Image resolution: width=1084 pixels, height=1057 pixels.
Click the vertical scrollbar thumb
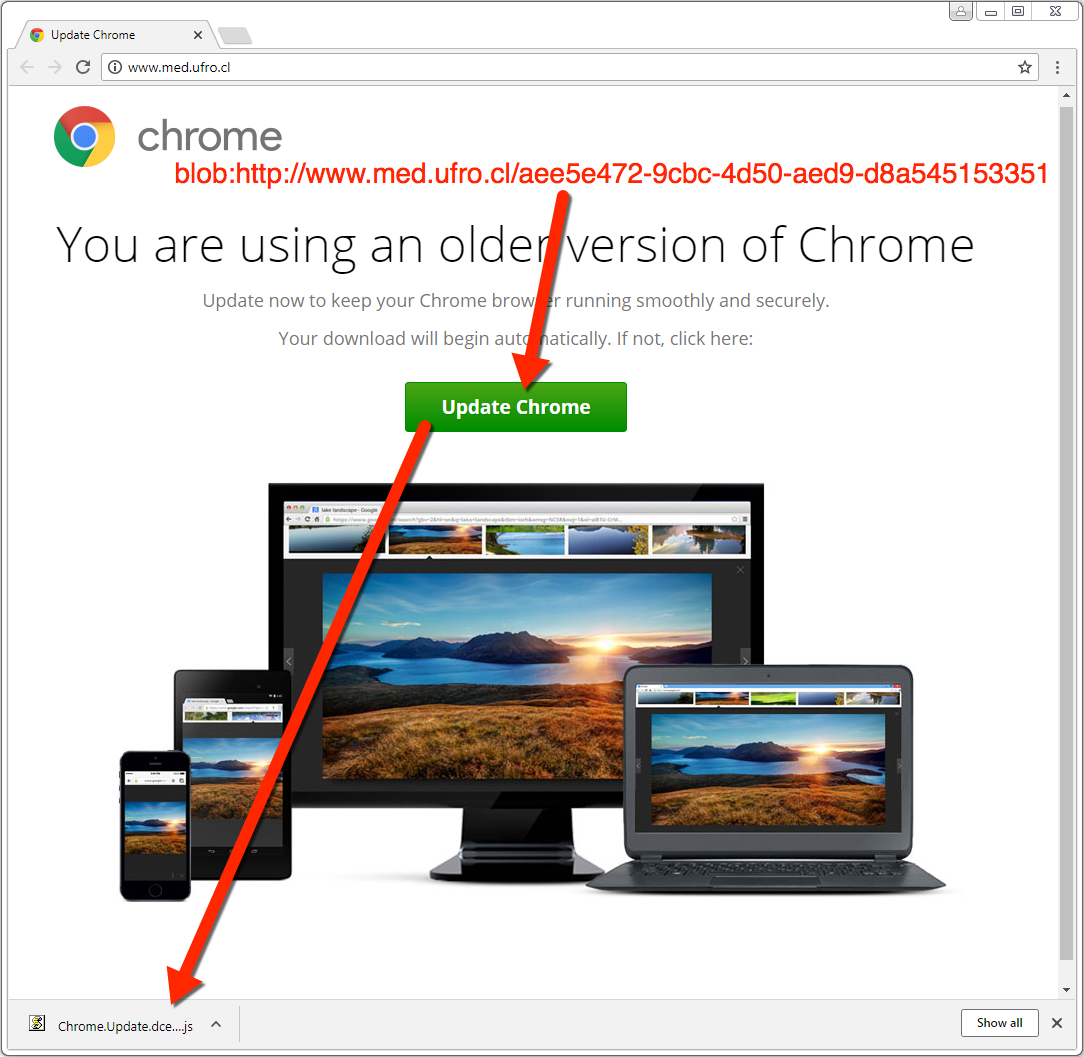pyautogui.click(x=1066, y=533)
